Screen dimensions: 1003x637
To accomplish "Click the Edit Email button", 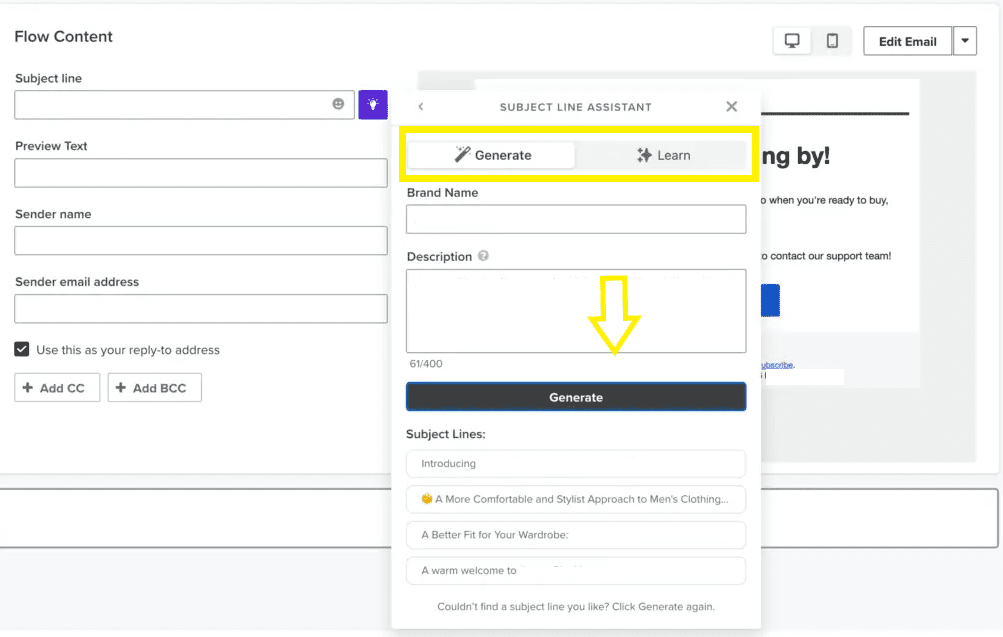I will tap(907, 41).
